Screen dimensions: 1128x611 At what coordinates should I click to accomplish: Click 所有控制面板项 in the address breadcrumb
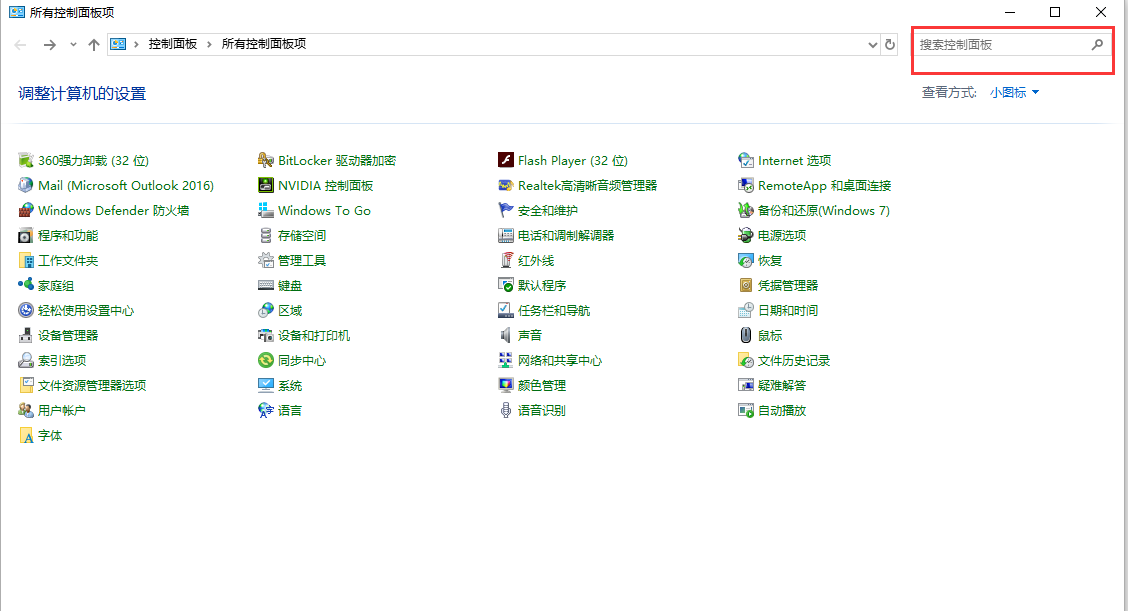tap(263, 44)
